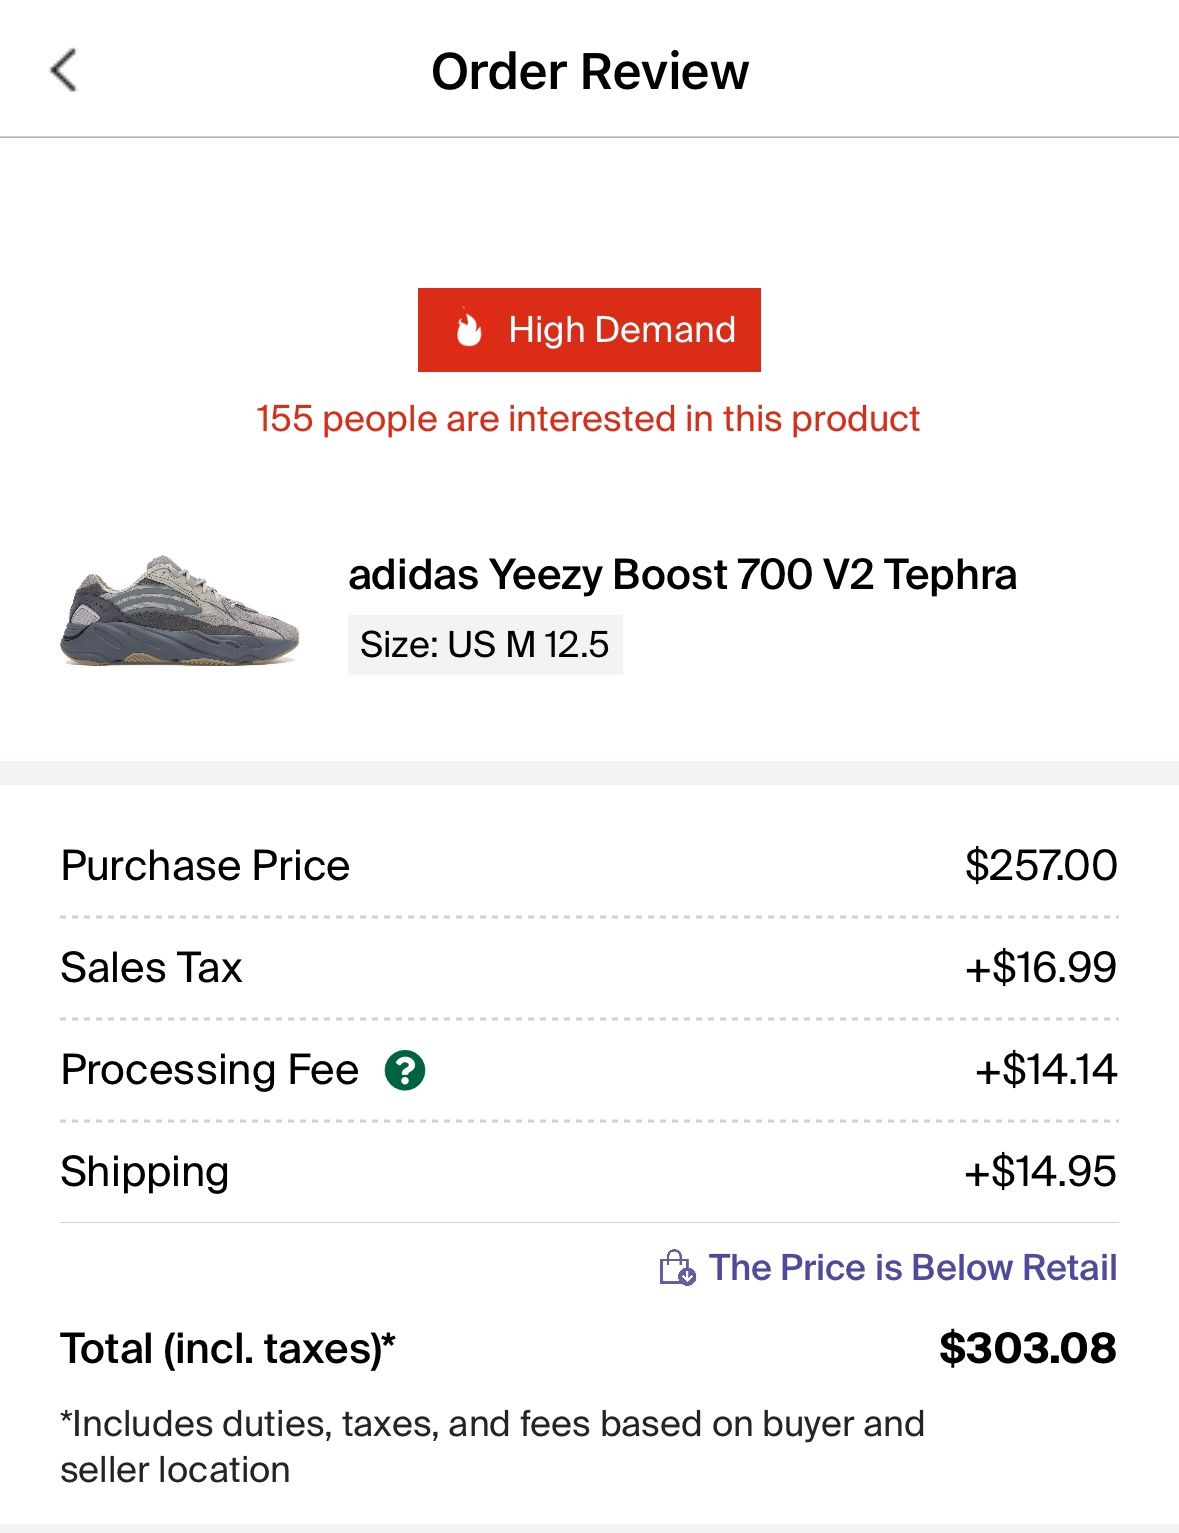Image resolution: width=1179 pixels, height=1533 pixels.
Task: Click the '155 people are interested' text
Action: (x=588, y=419)
